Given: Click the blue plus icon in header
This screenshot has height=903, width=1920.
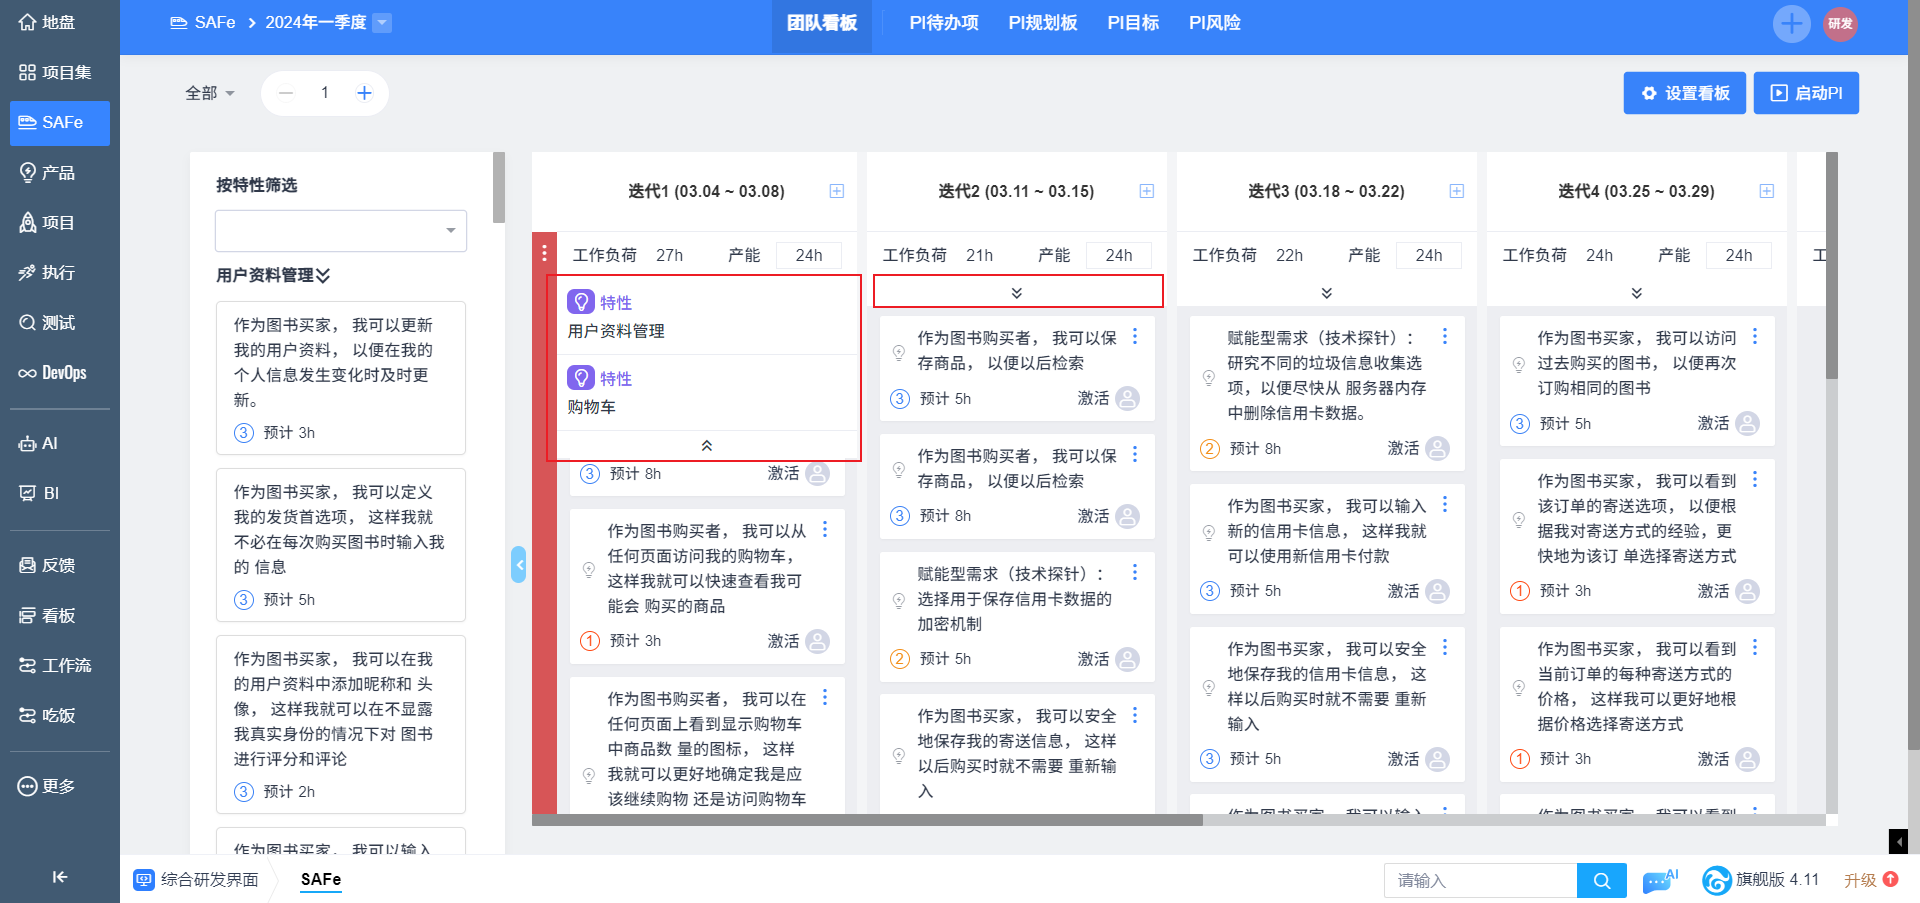Looking at the screenshot, I should tap(1791, 23).
